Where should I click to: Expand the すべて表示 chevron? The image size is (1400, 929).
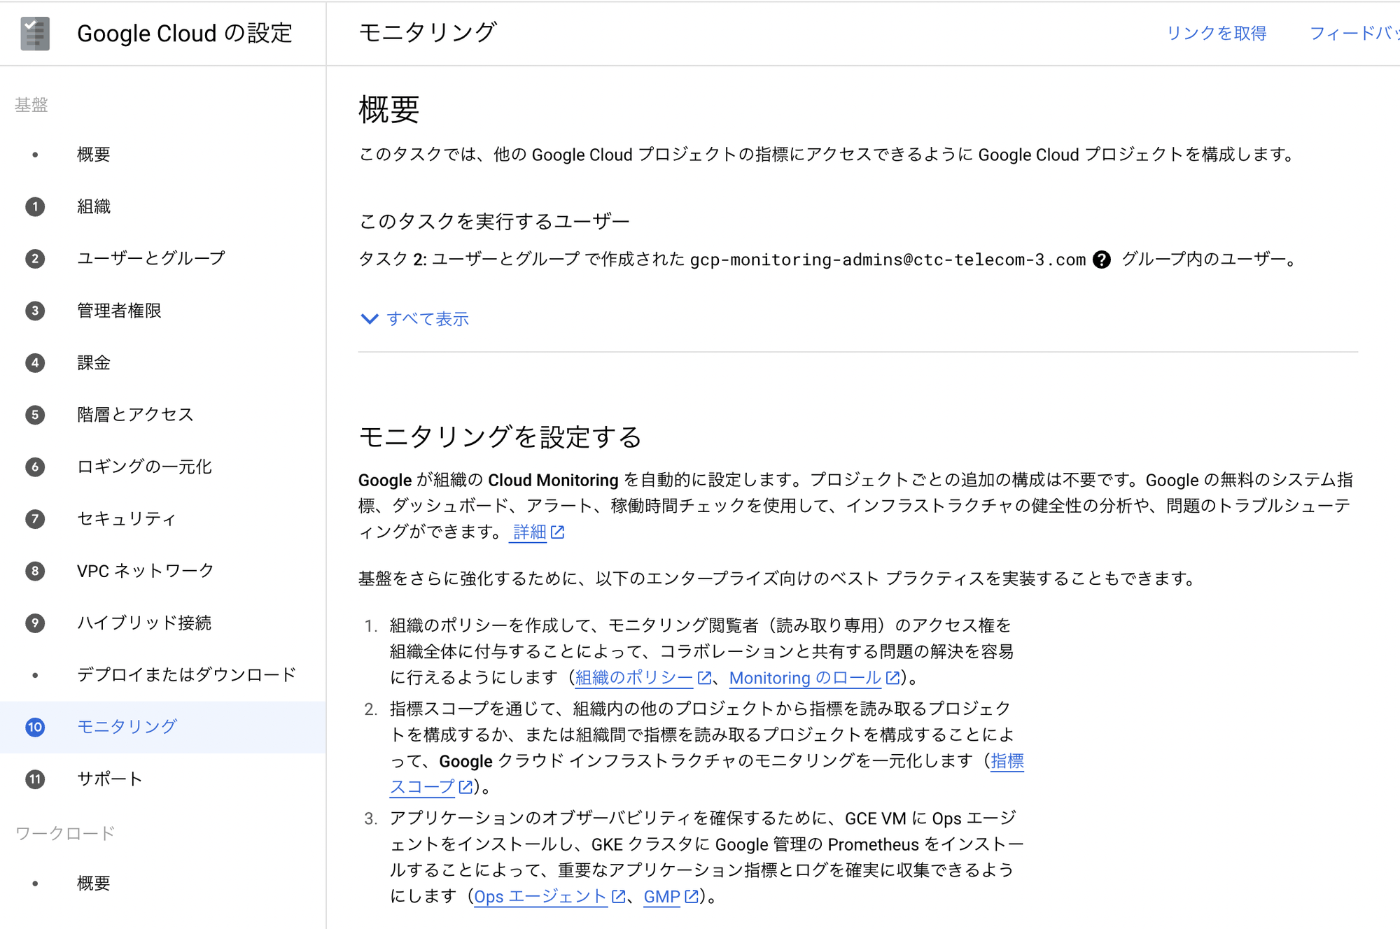(x=369, y=319)
